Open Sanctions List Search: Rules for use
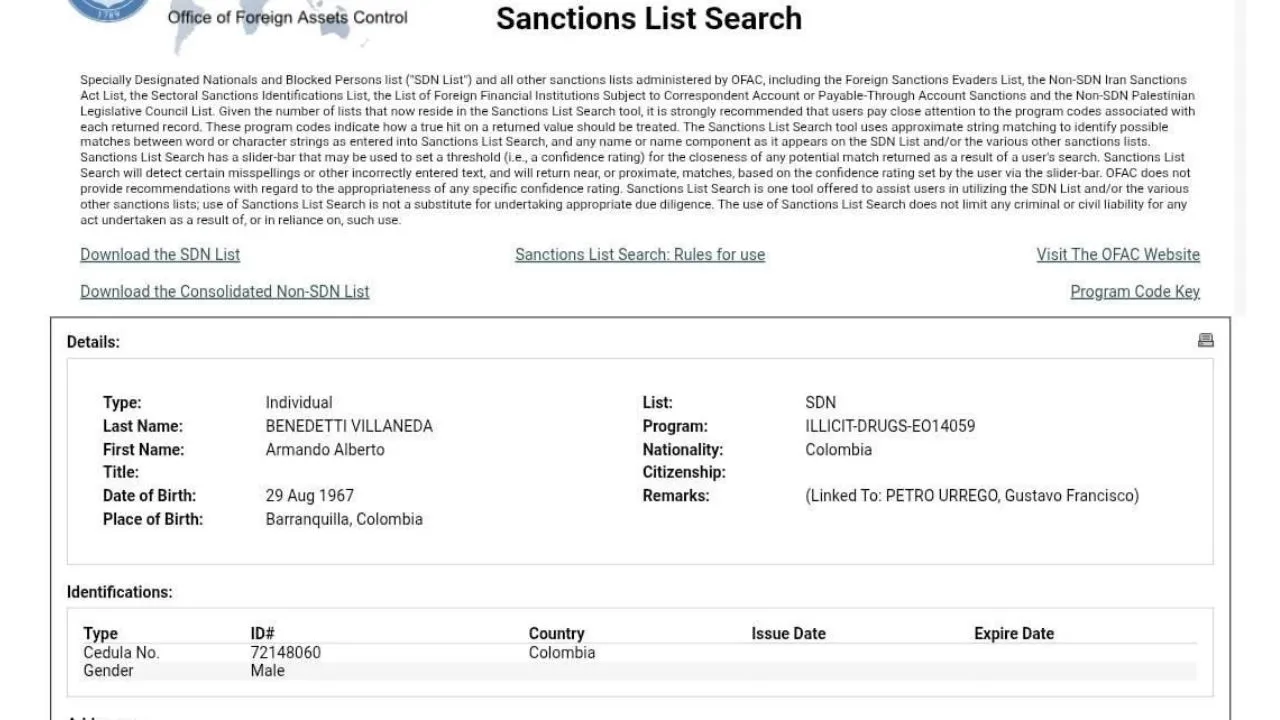 (640, 255)
